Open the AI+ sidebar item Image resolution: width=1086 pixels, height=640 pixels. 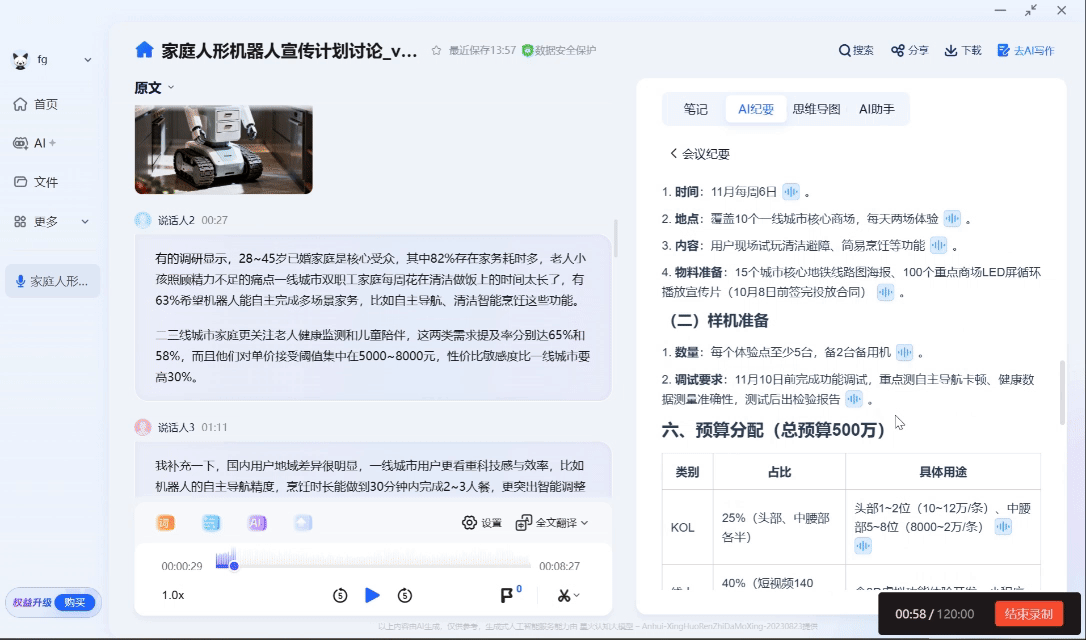click(x=40, y=141)
